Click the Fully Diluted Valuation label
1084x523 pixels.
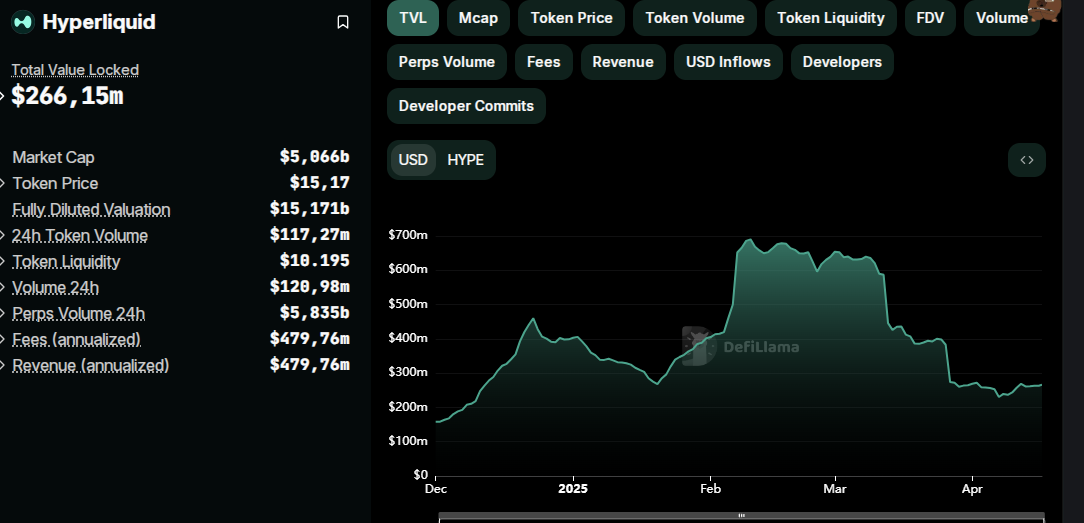[x=91, y=209]
